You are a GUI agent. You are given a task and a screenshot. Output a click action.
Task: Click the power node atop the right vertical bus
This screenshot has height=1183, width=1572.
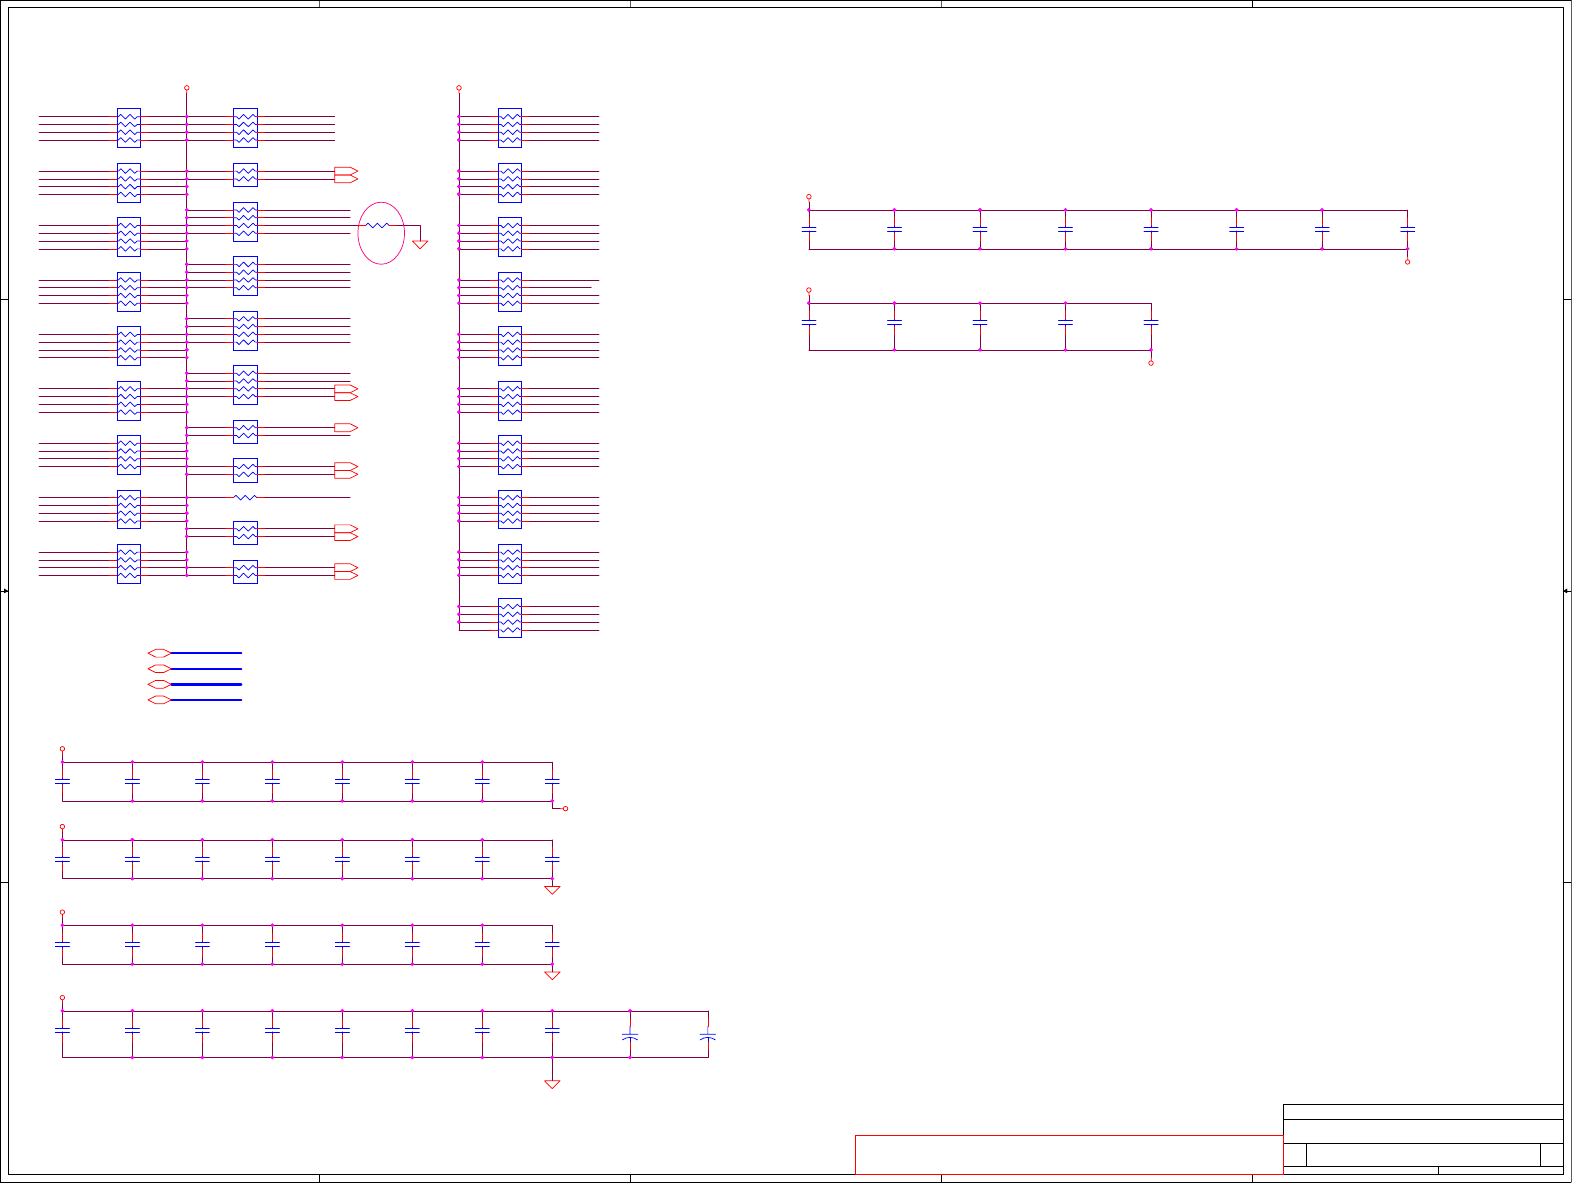[459, 88]
